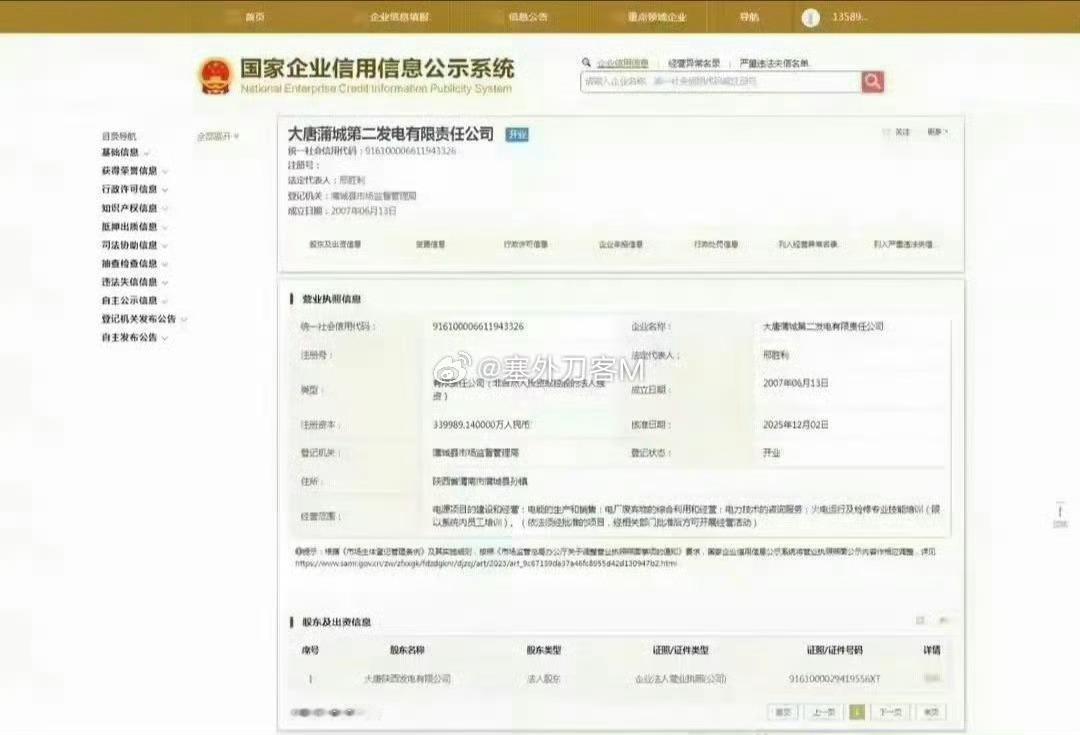
Task: Expand the 基础信息 sidebar section
Action: click(125, 152)
